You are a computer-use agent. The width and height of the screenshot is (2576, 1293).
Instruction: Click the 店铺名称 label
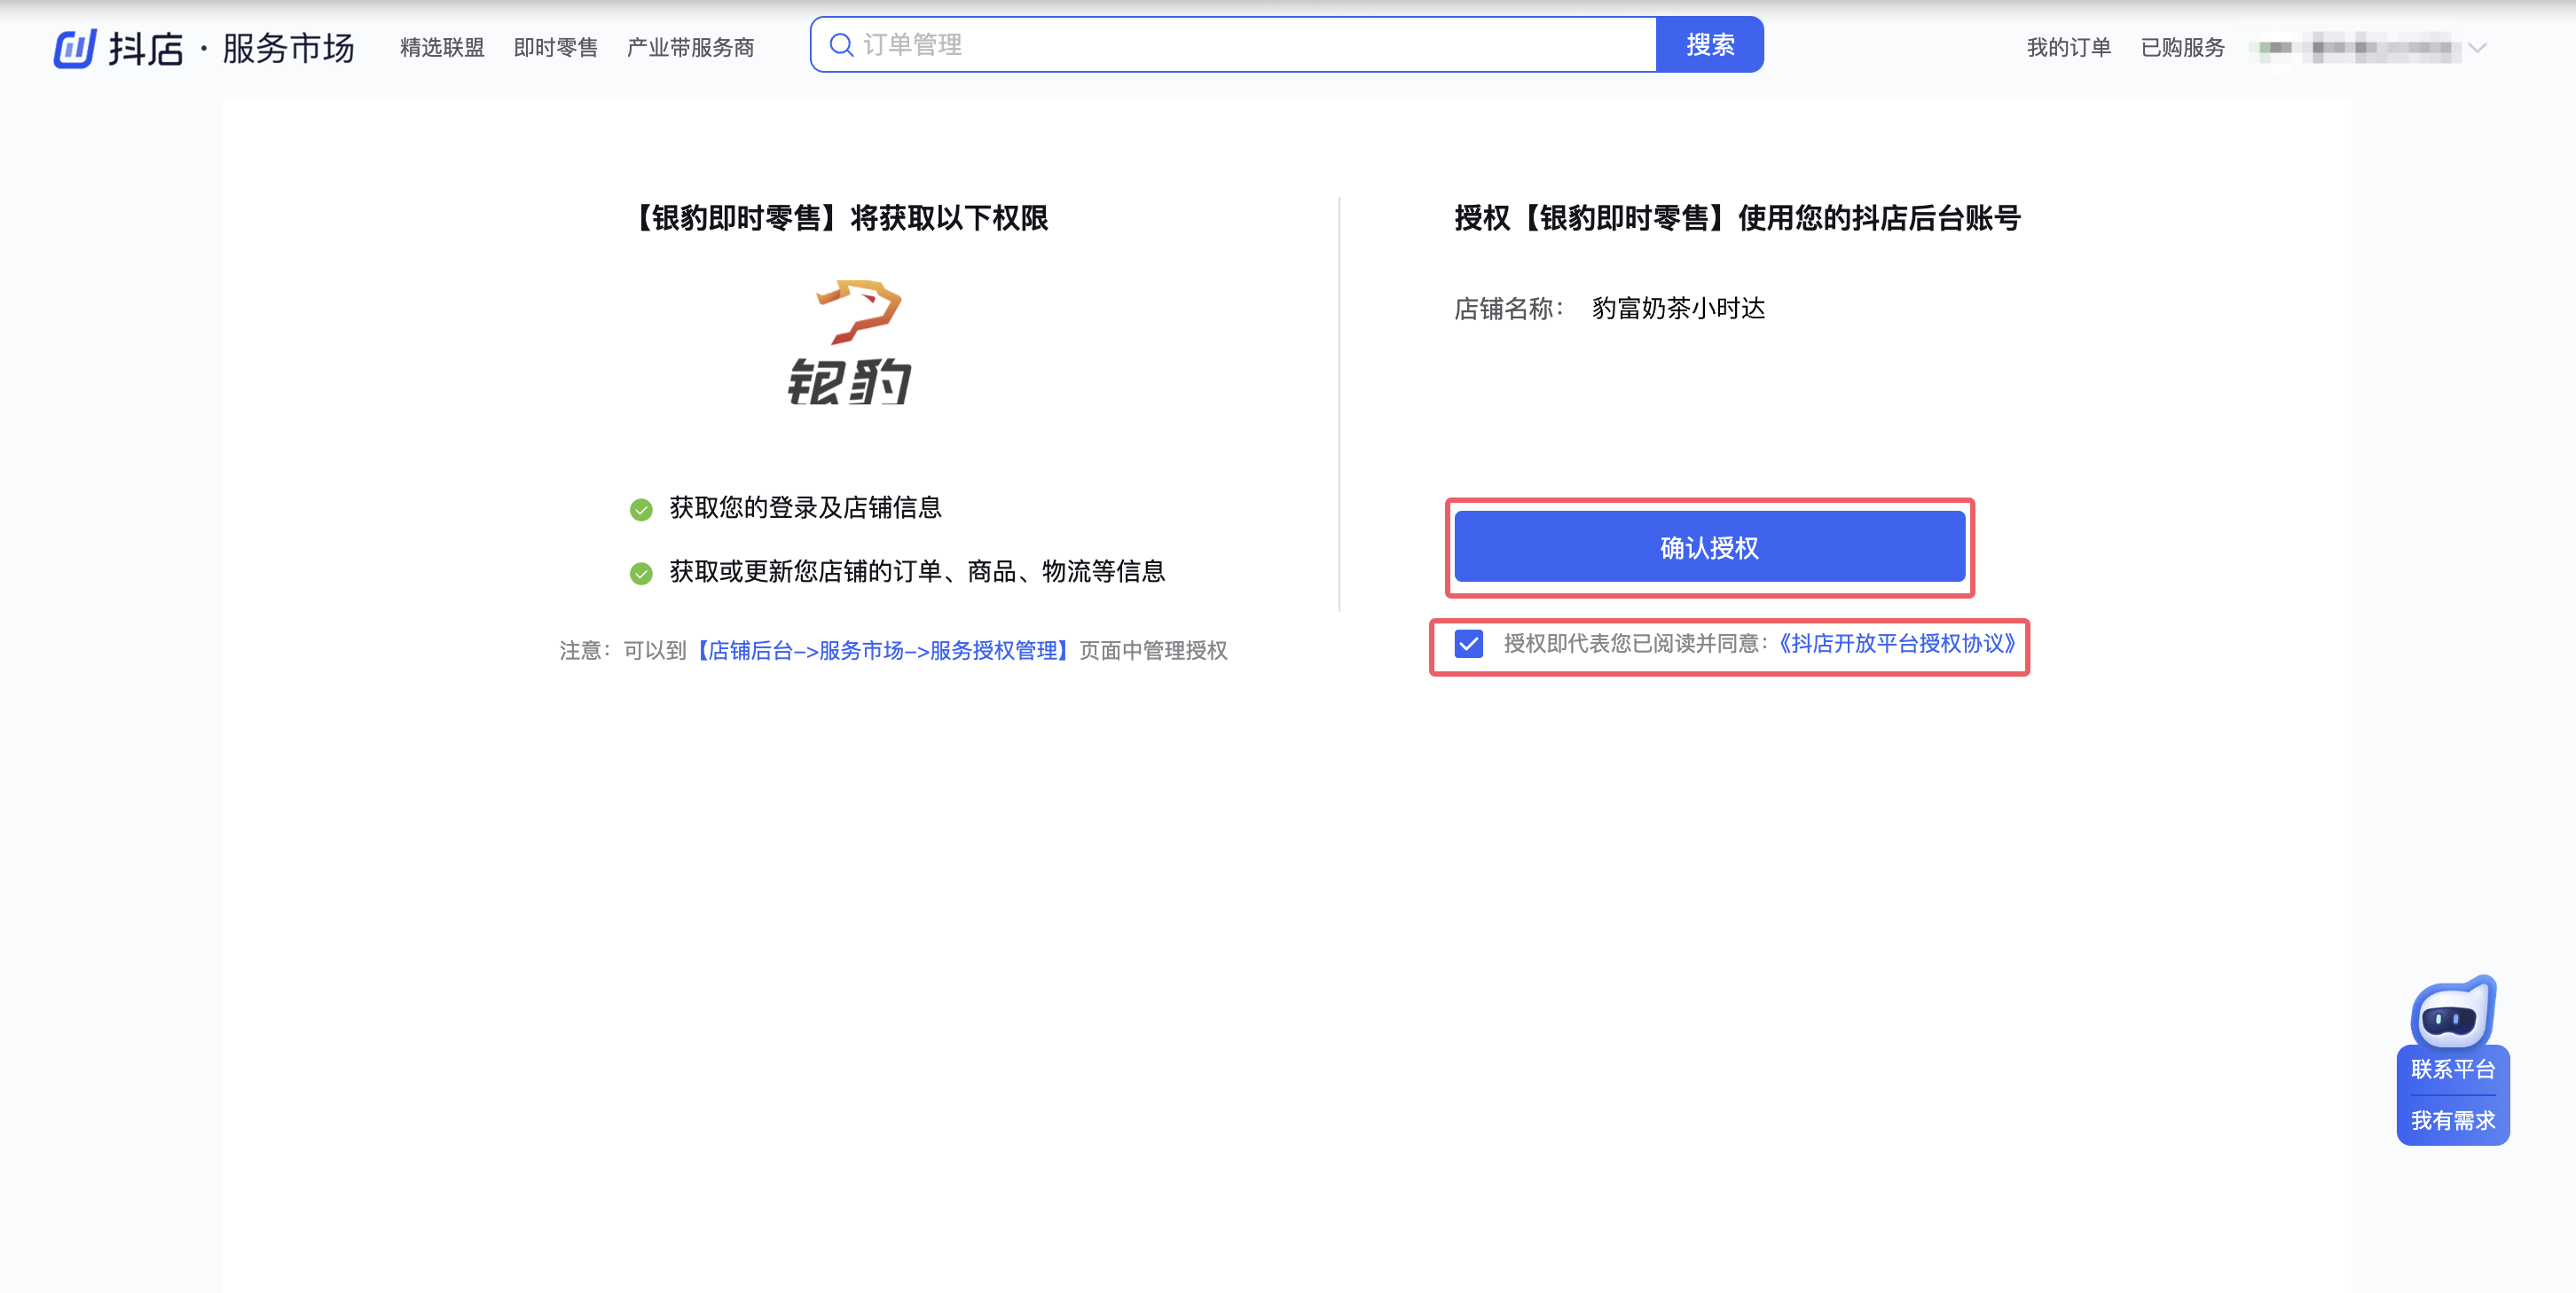1509,308
